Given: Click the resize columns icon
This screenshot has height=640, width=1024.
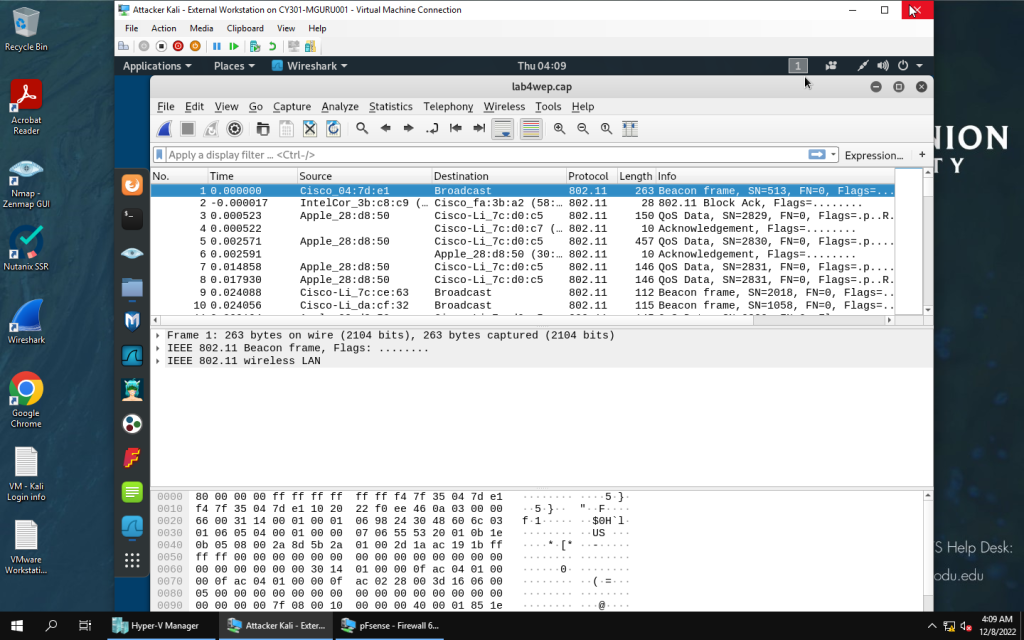Looking at the screenshot, I should tap(630, 129).
